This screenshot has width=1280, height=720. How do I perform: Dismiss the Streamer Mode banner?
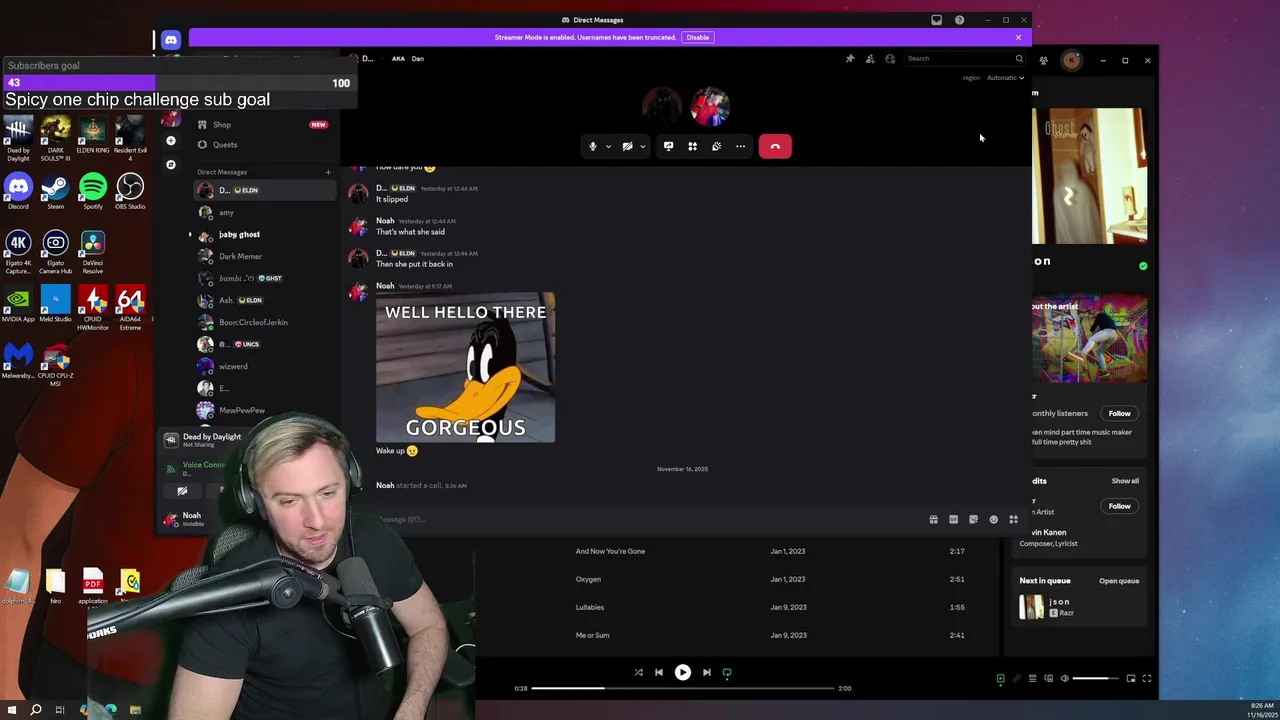coord(1018,37)
